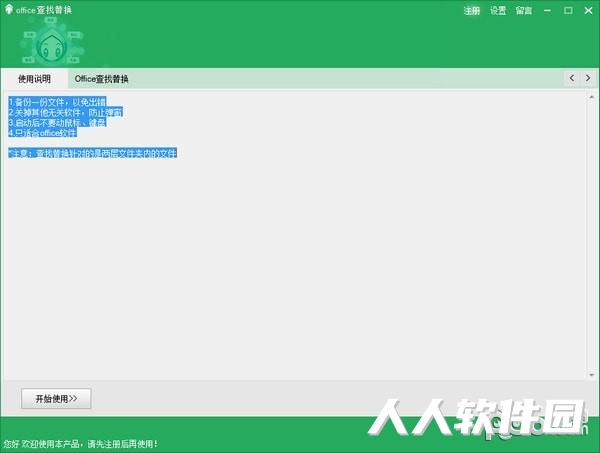This screenshot has height=453, width=600.
Task: Click the tab scroll right arrow
Action: 588,78
